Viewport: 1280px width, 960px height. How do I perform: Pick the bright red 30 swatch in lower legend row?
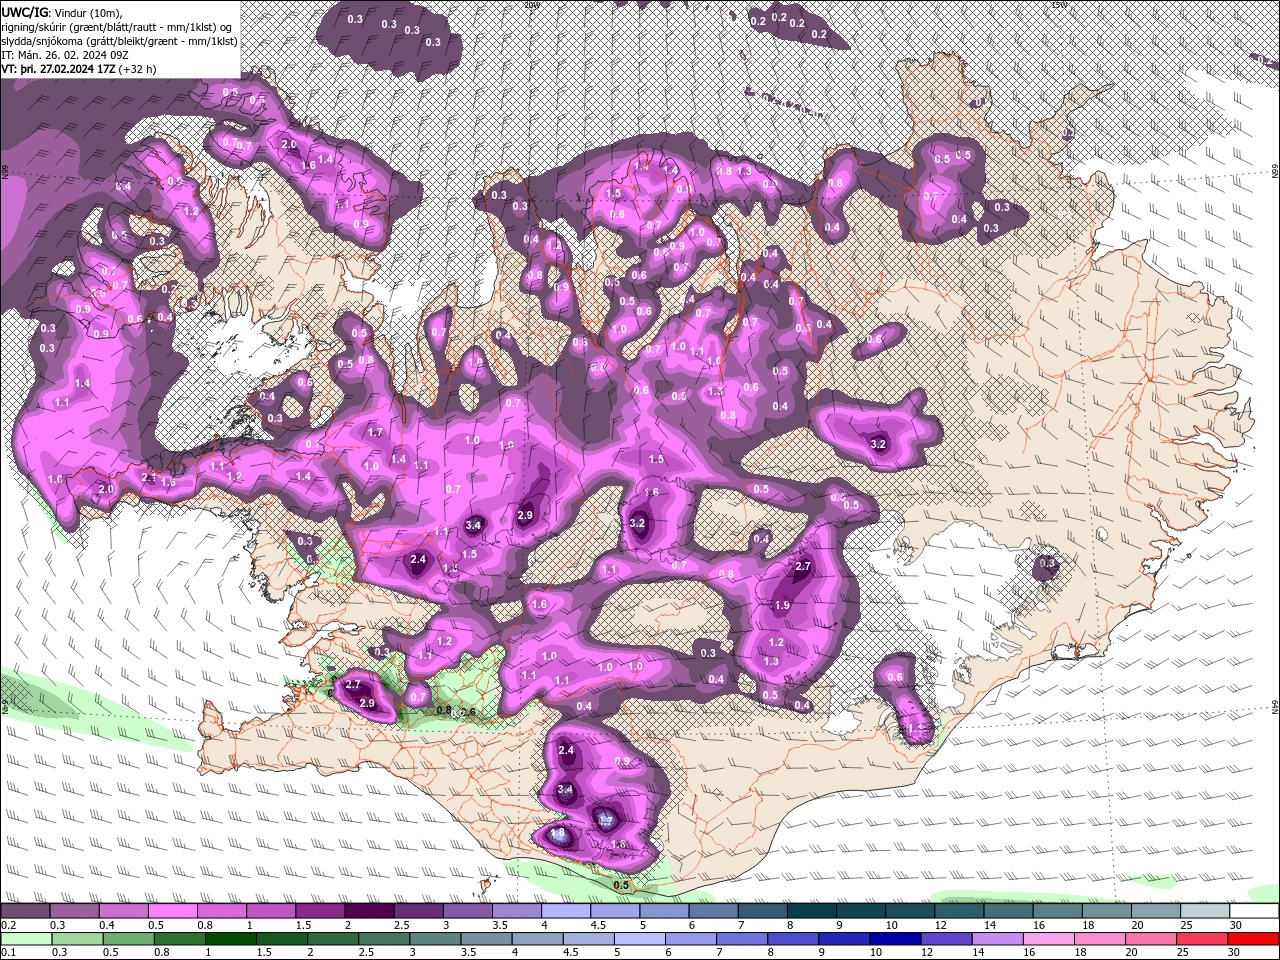[x=1253, y=938]
